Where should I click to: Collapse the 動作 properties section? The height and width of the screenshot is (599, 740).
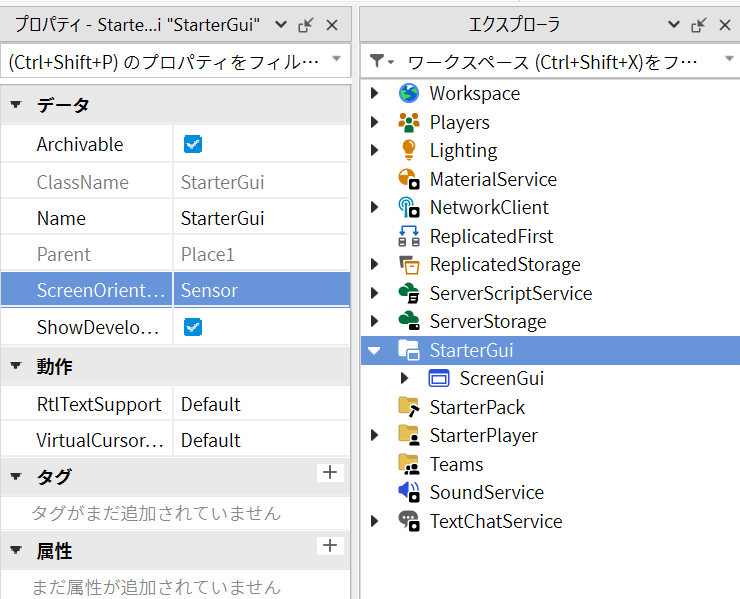click(16, 365)
